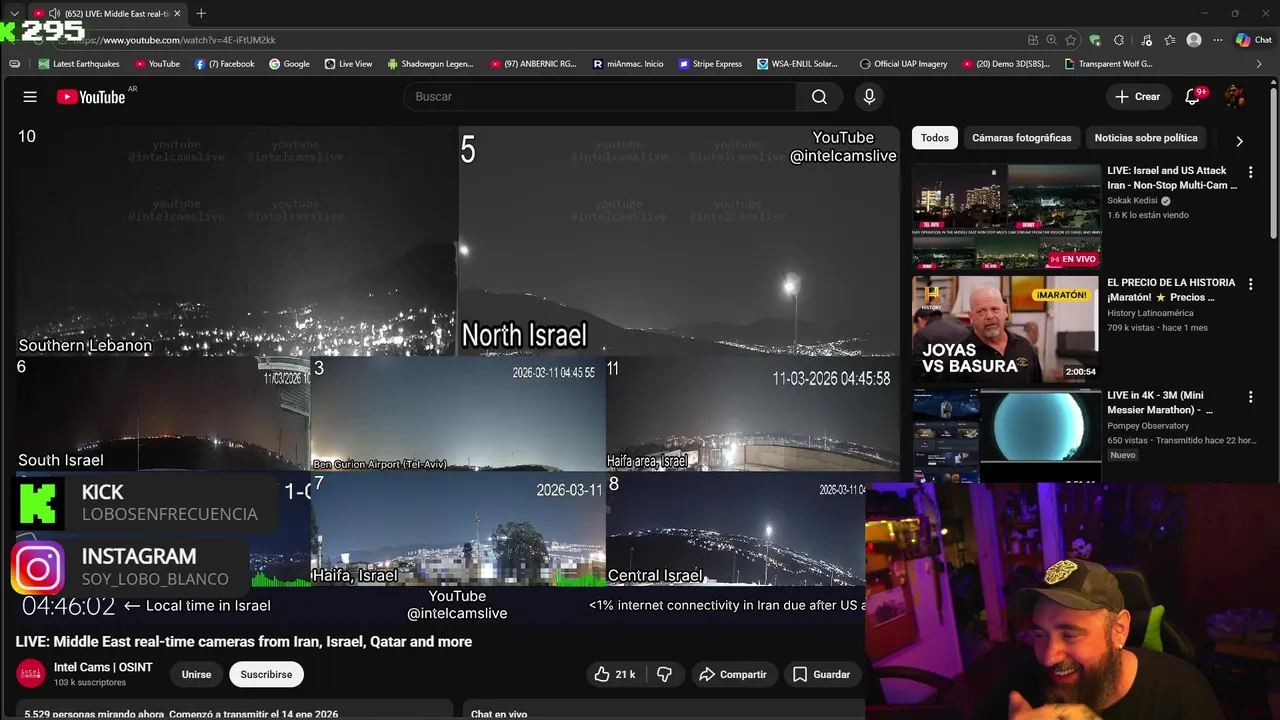Open the tab search dropdown arrow
This screenshot has height=720, width=1280.
14,13
